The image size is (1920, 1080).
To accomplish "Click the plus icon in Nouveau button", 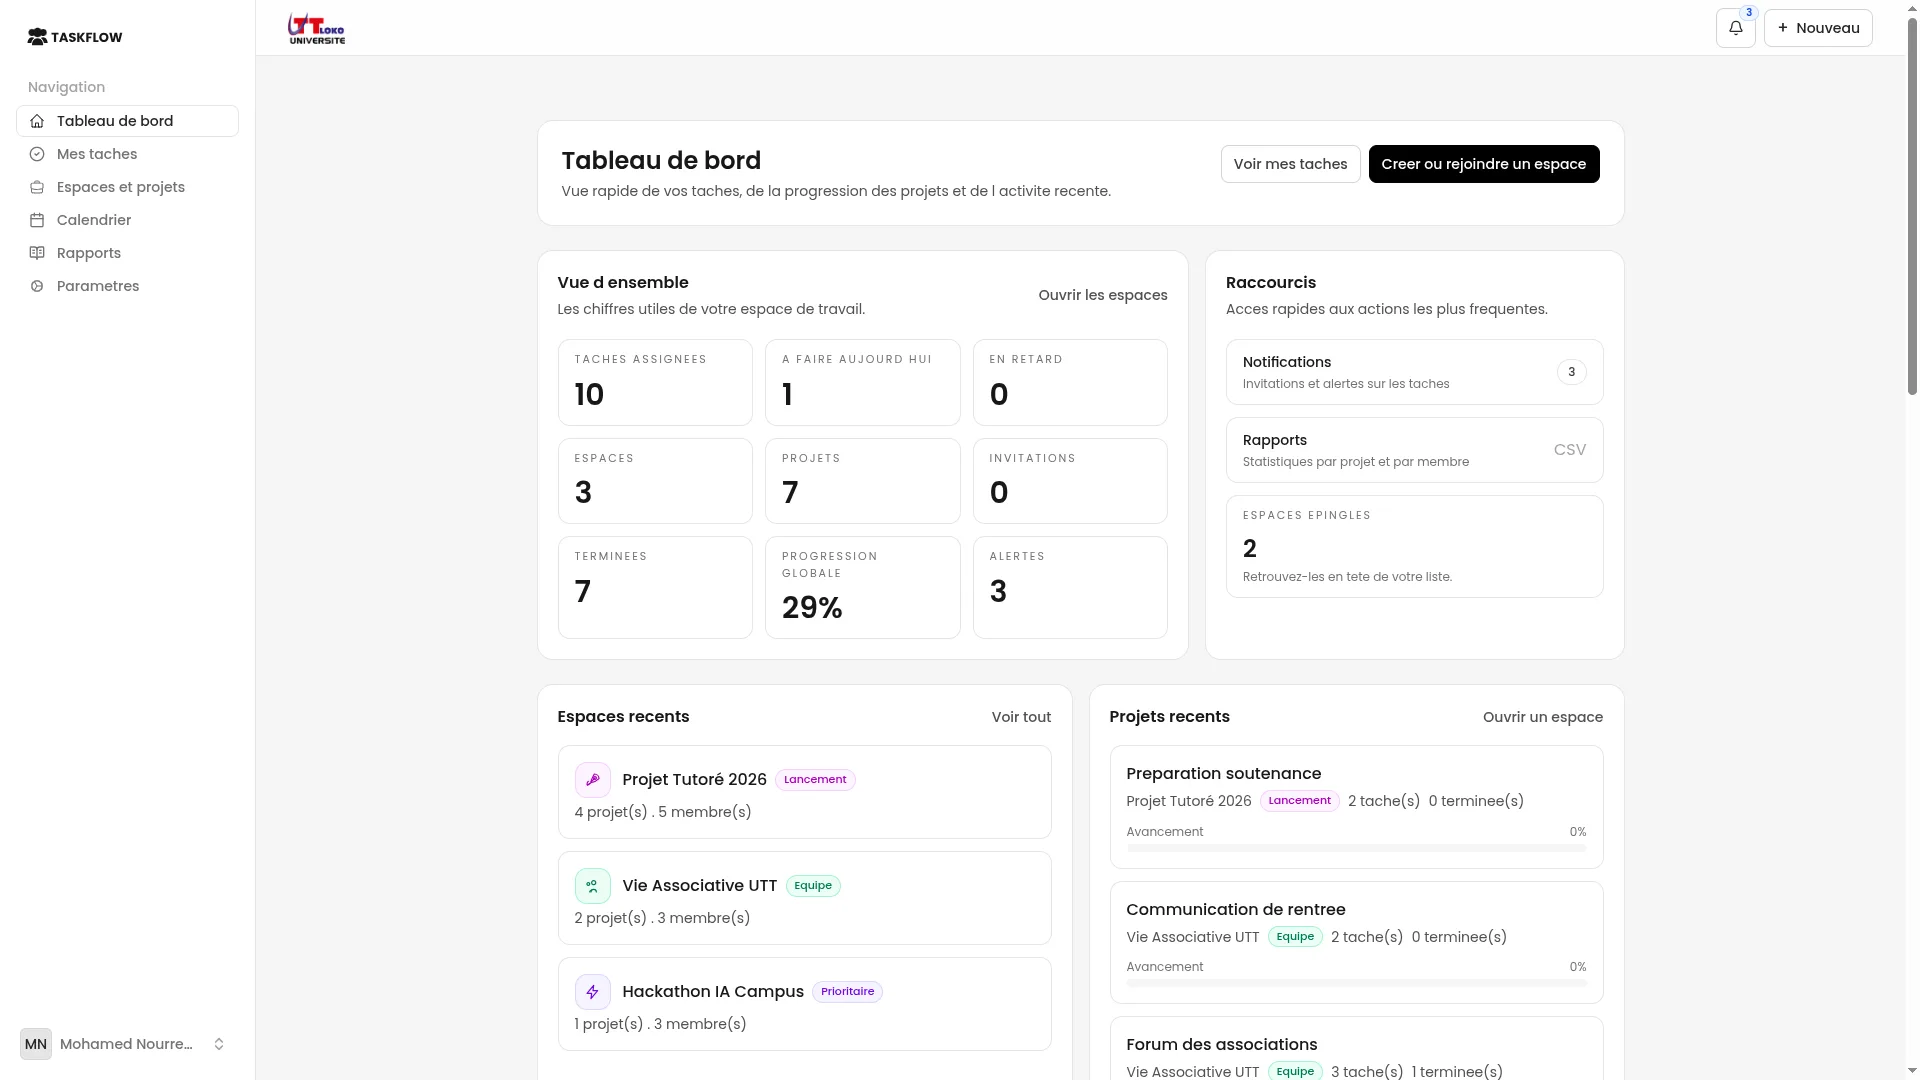I will tap(1783, 28).
